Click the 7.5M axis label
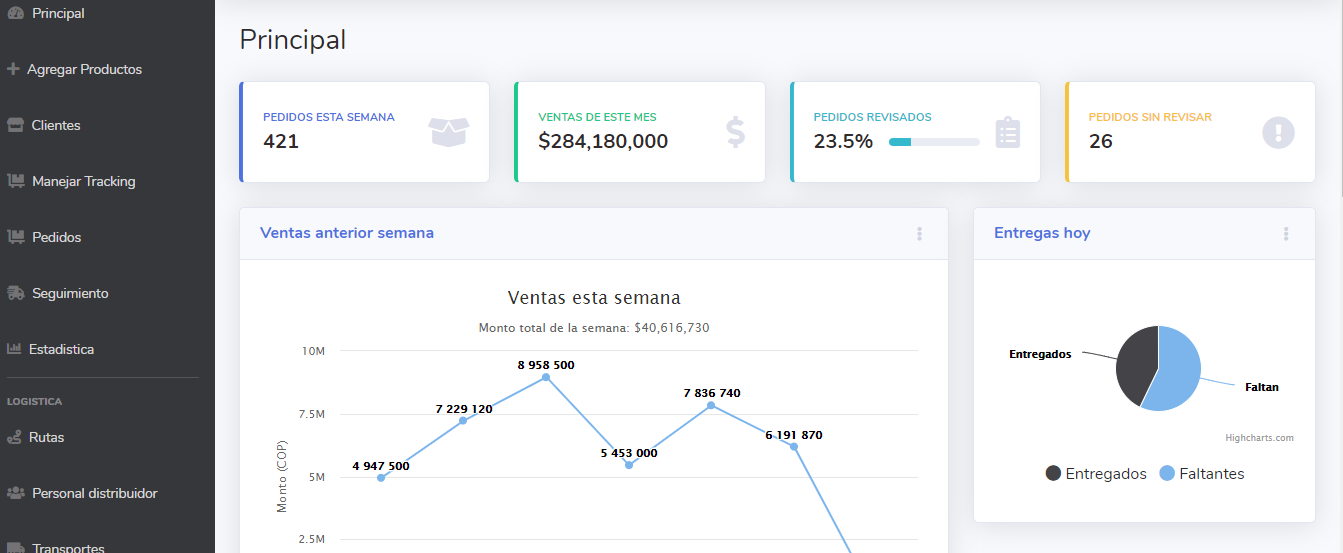1343x553 pixels. 312,414
